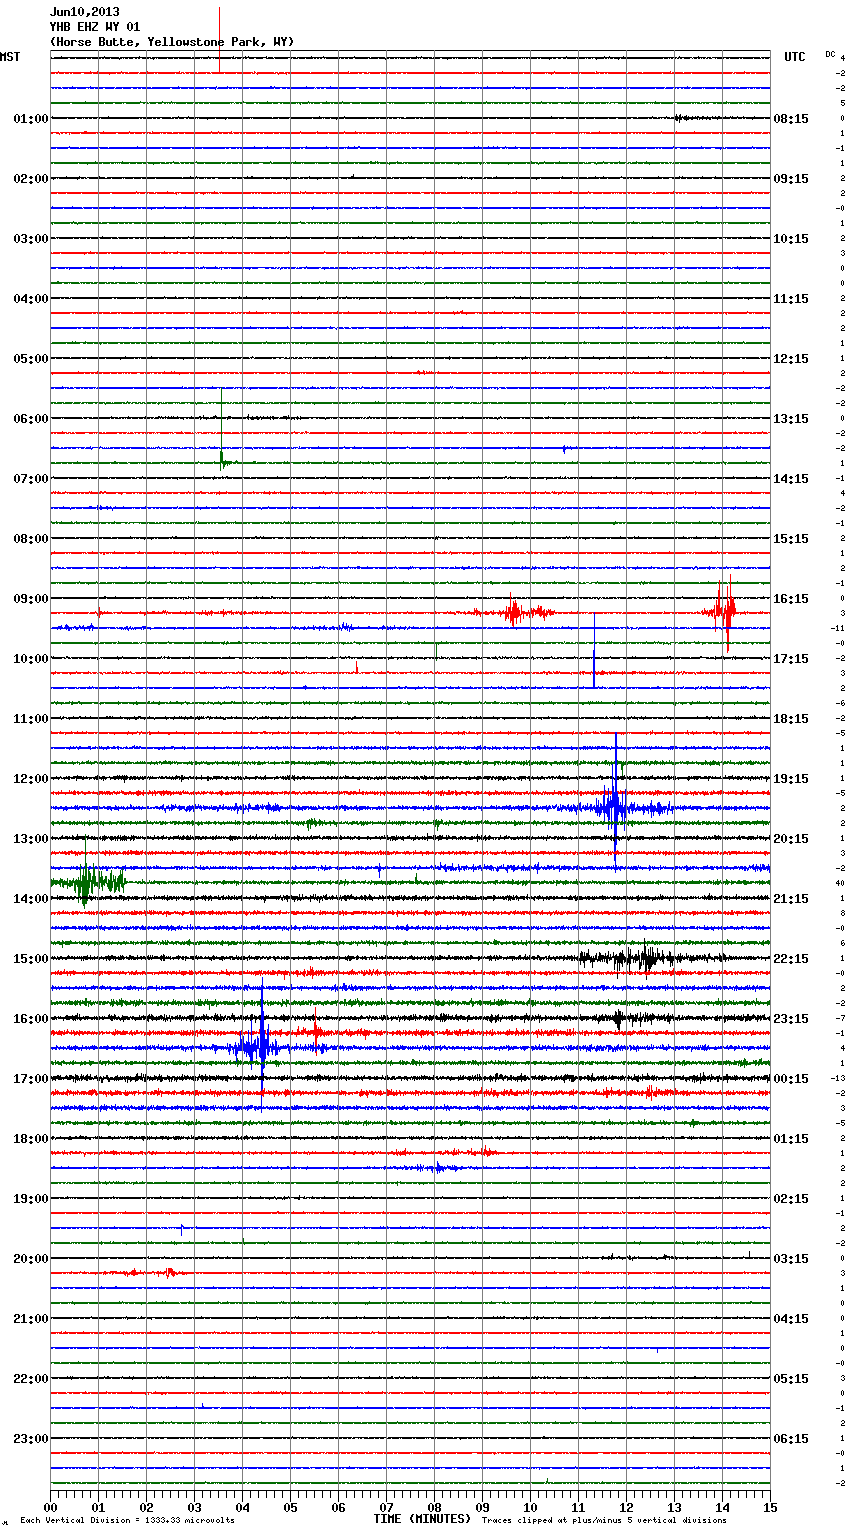Click the 05:15 UTC time label
850x1534 pixels.
[x=791, y=1379]
